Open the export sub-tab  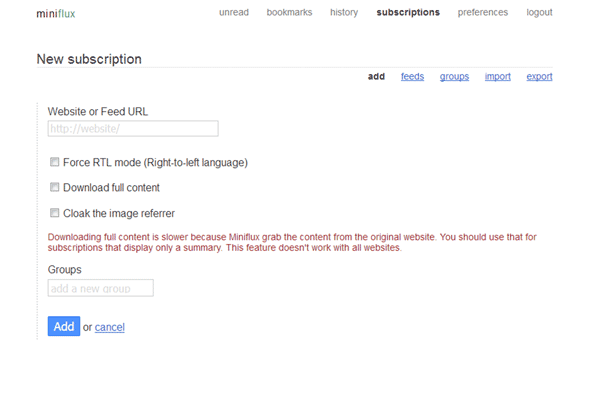(539, 76)
